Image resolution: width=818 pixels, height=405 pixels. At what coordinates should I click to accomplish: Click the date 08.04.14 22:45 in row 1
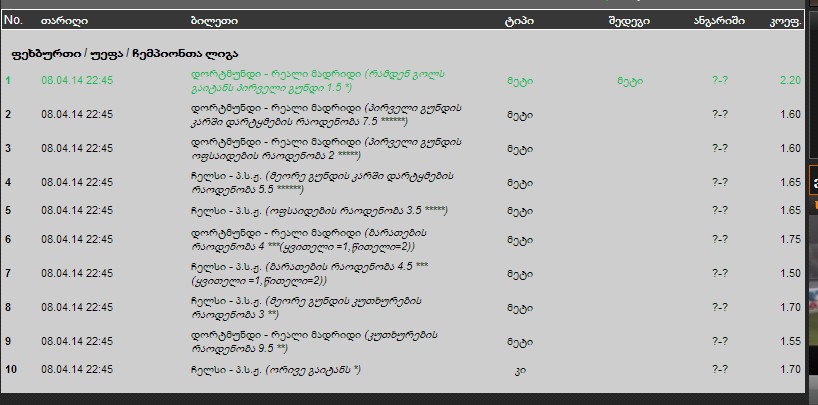(x=77, y=80)
